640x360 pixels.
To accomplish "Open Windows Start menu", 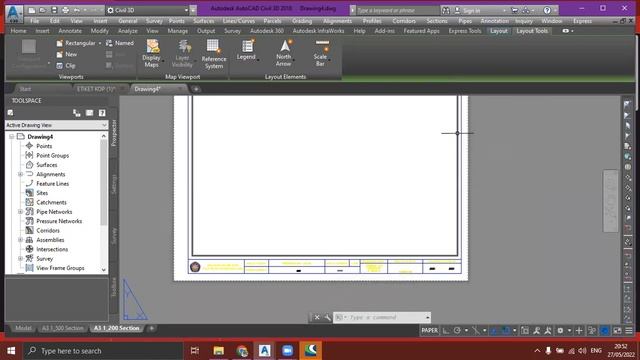I will (x=11, y=351).
